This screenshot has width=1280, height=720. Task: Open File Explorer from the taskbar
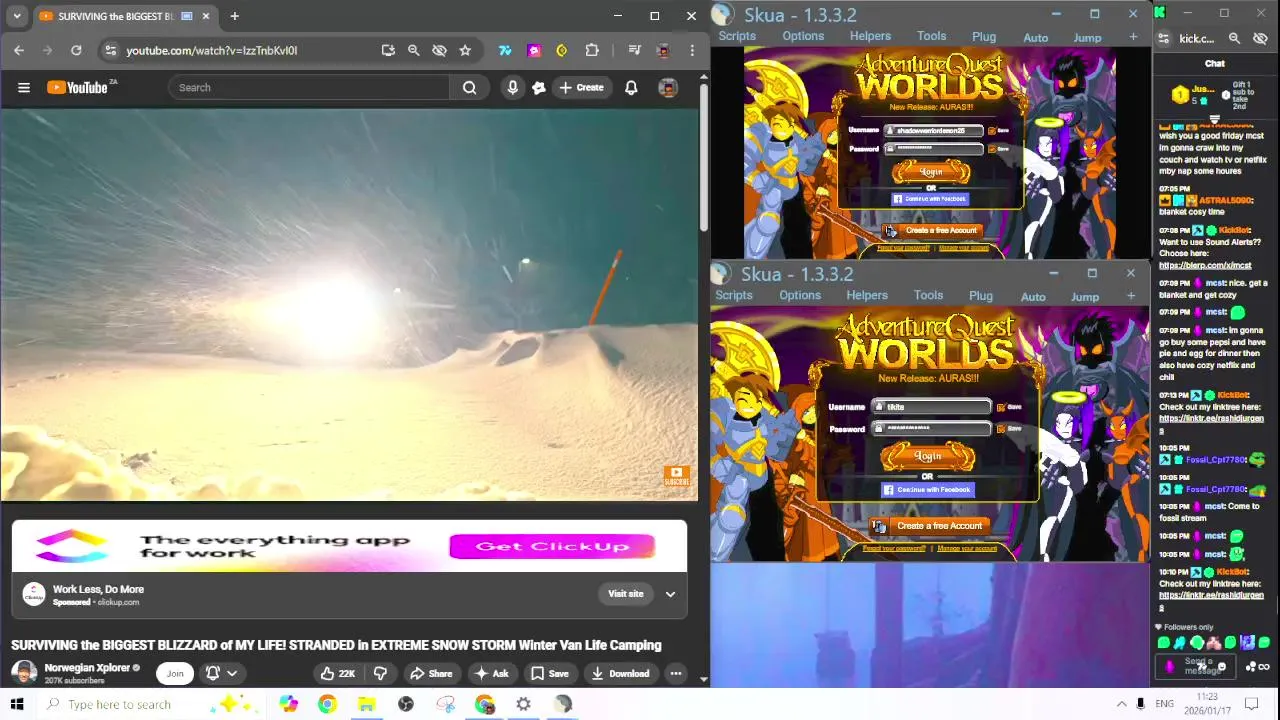click(x=366, y=704)
